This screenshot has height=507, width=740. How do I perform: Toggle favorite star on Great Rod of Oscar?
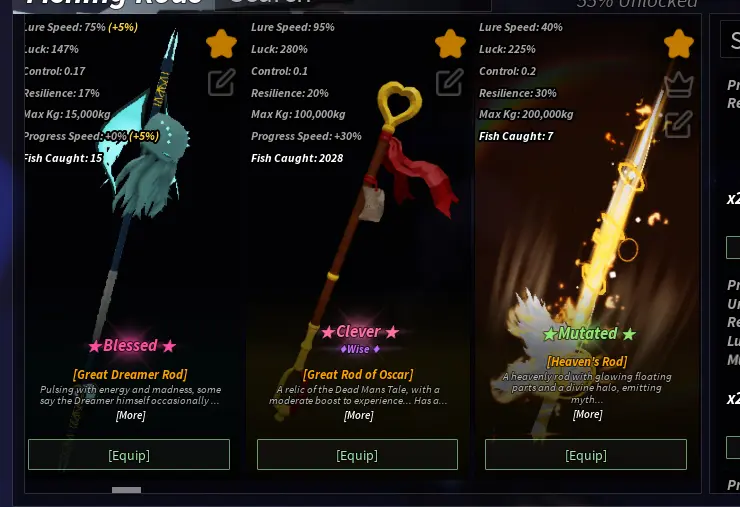450,43
